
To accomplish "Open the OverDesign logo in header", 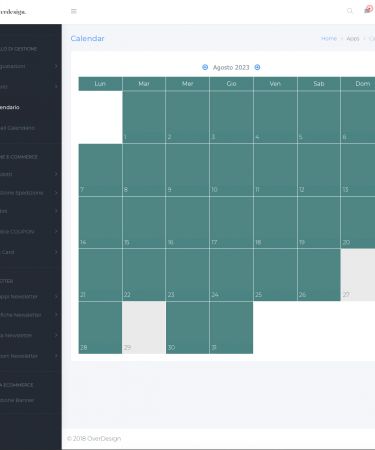I will click(13, 12).
